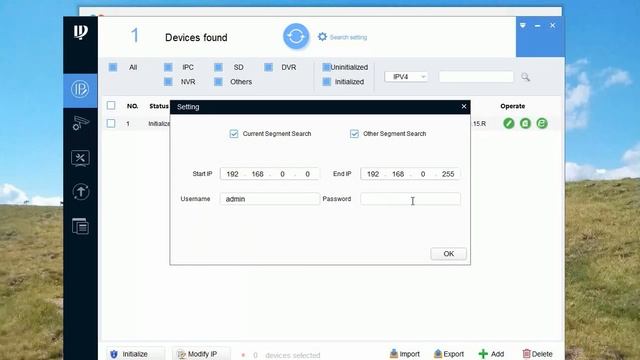Uncheck Current Segment Search
Viewport: 640px width, 360px height.
pyautogui.click(x=233, y=134)
